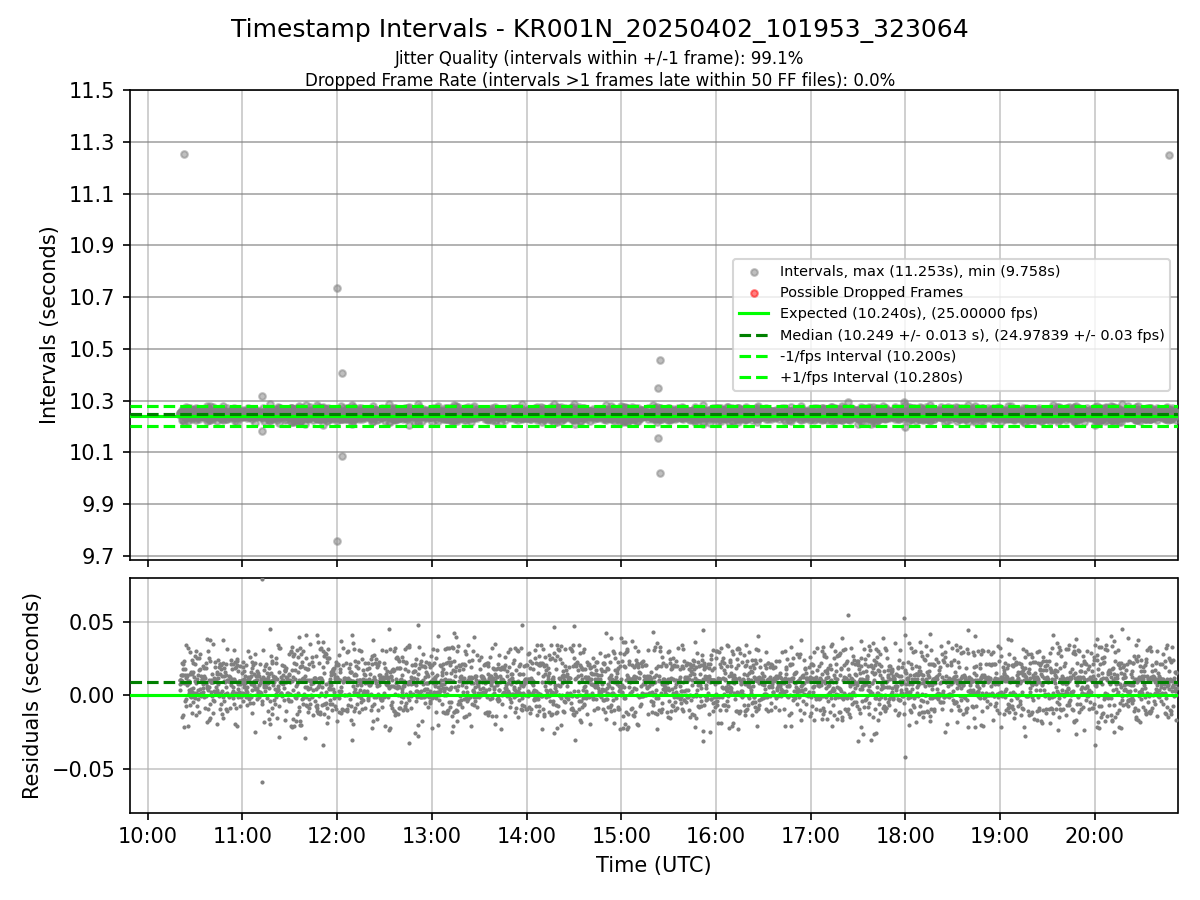
Task: Click the plot title Timestamp Intervals - KR001N_20250402_101953_323064
Action: tap(599, 29)
